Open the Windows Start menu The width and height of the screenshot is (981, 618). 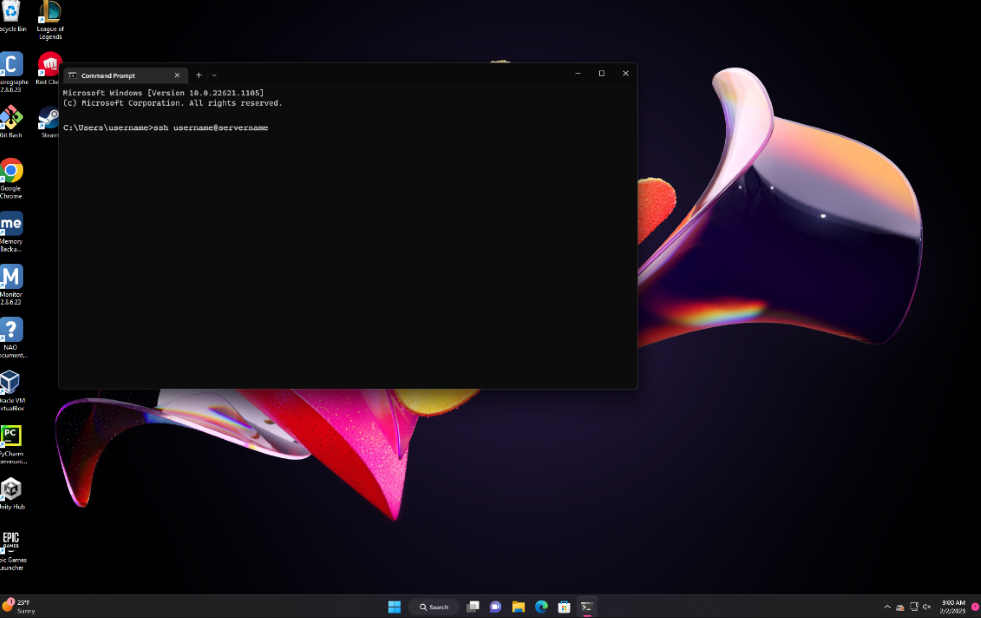coord(394,607)
